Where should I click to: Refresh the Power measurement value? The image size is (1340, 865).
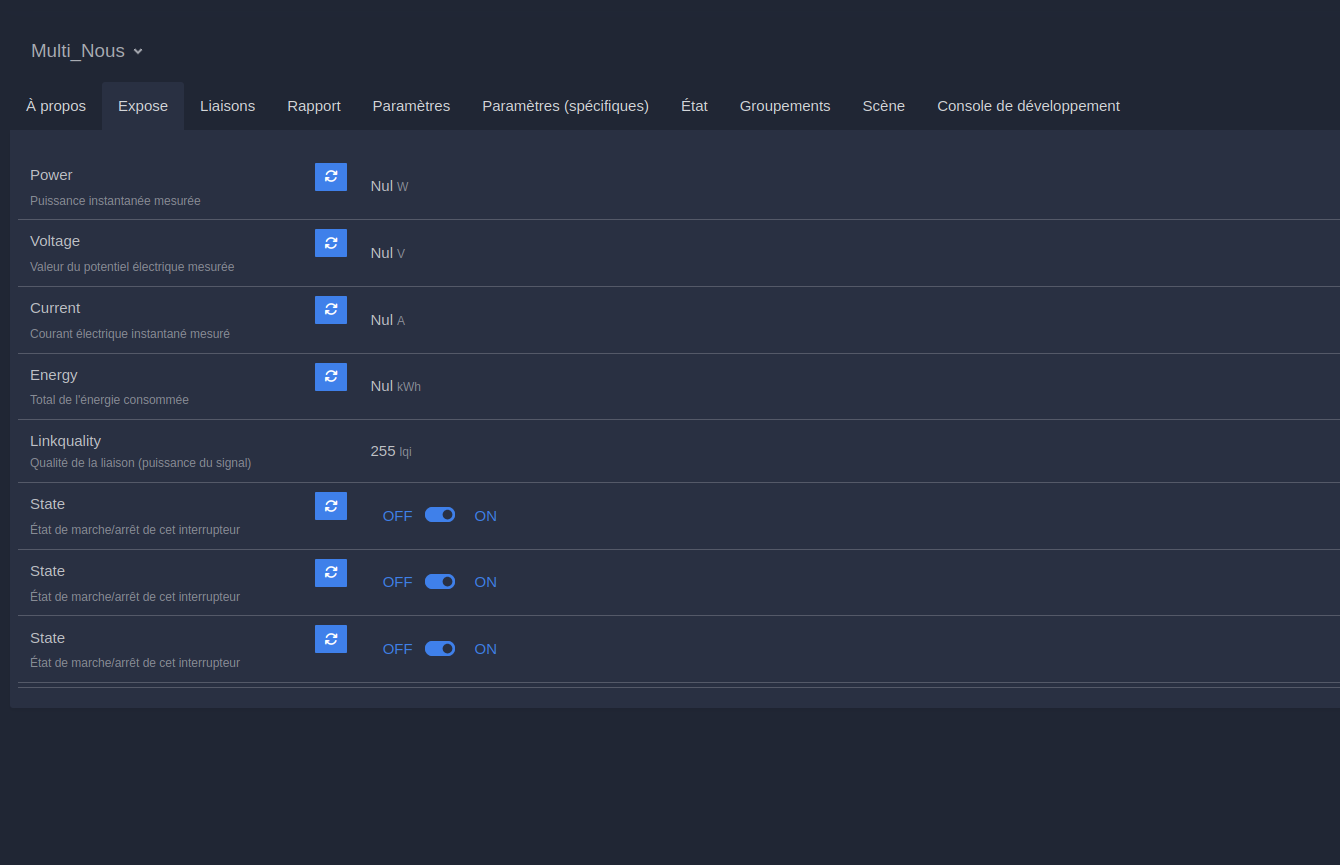pos(331,177)
